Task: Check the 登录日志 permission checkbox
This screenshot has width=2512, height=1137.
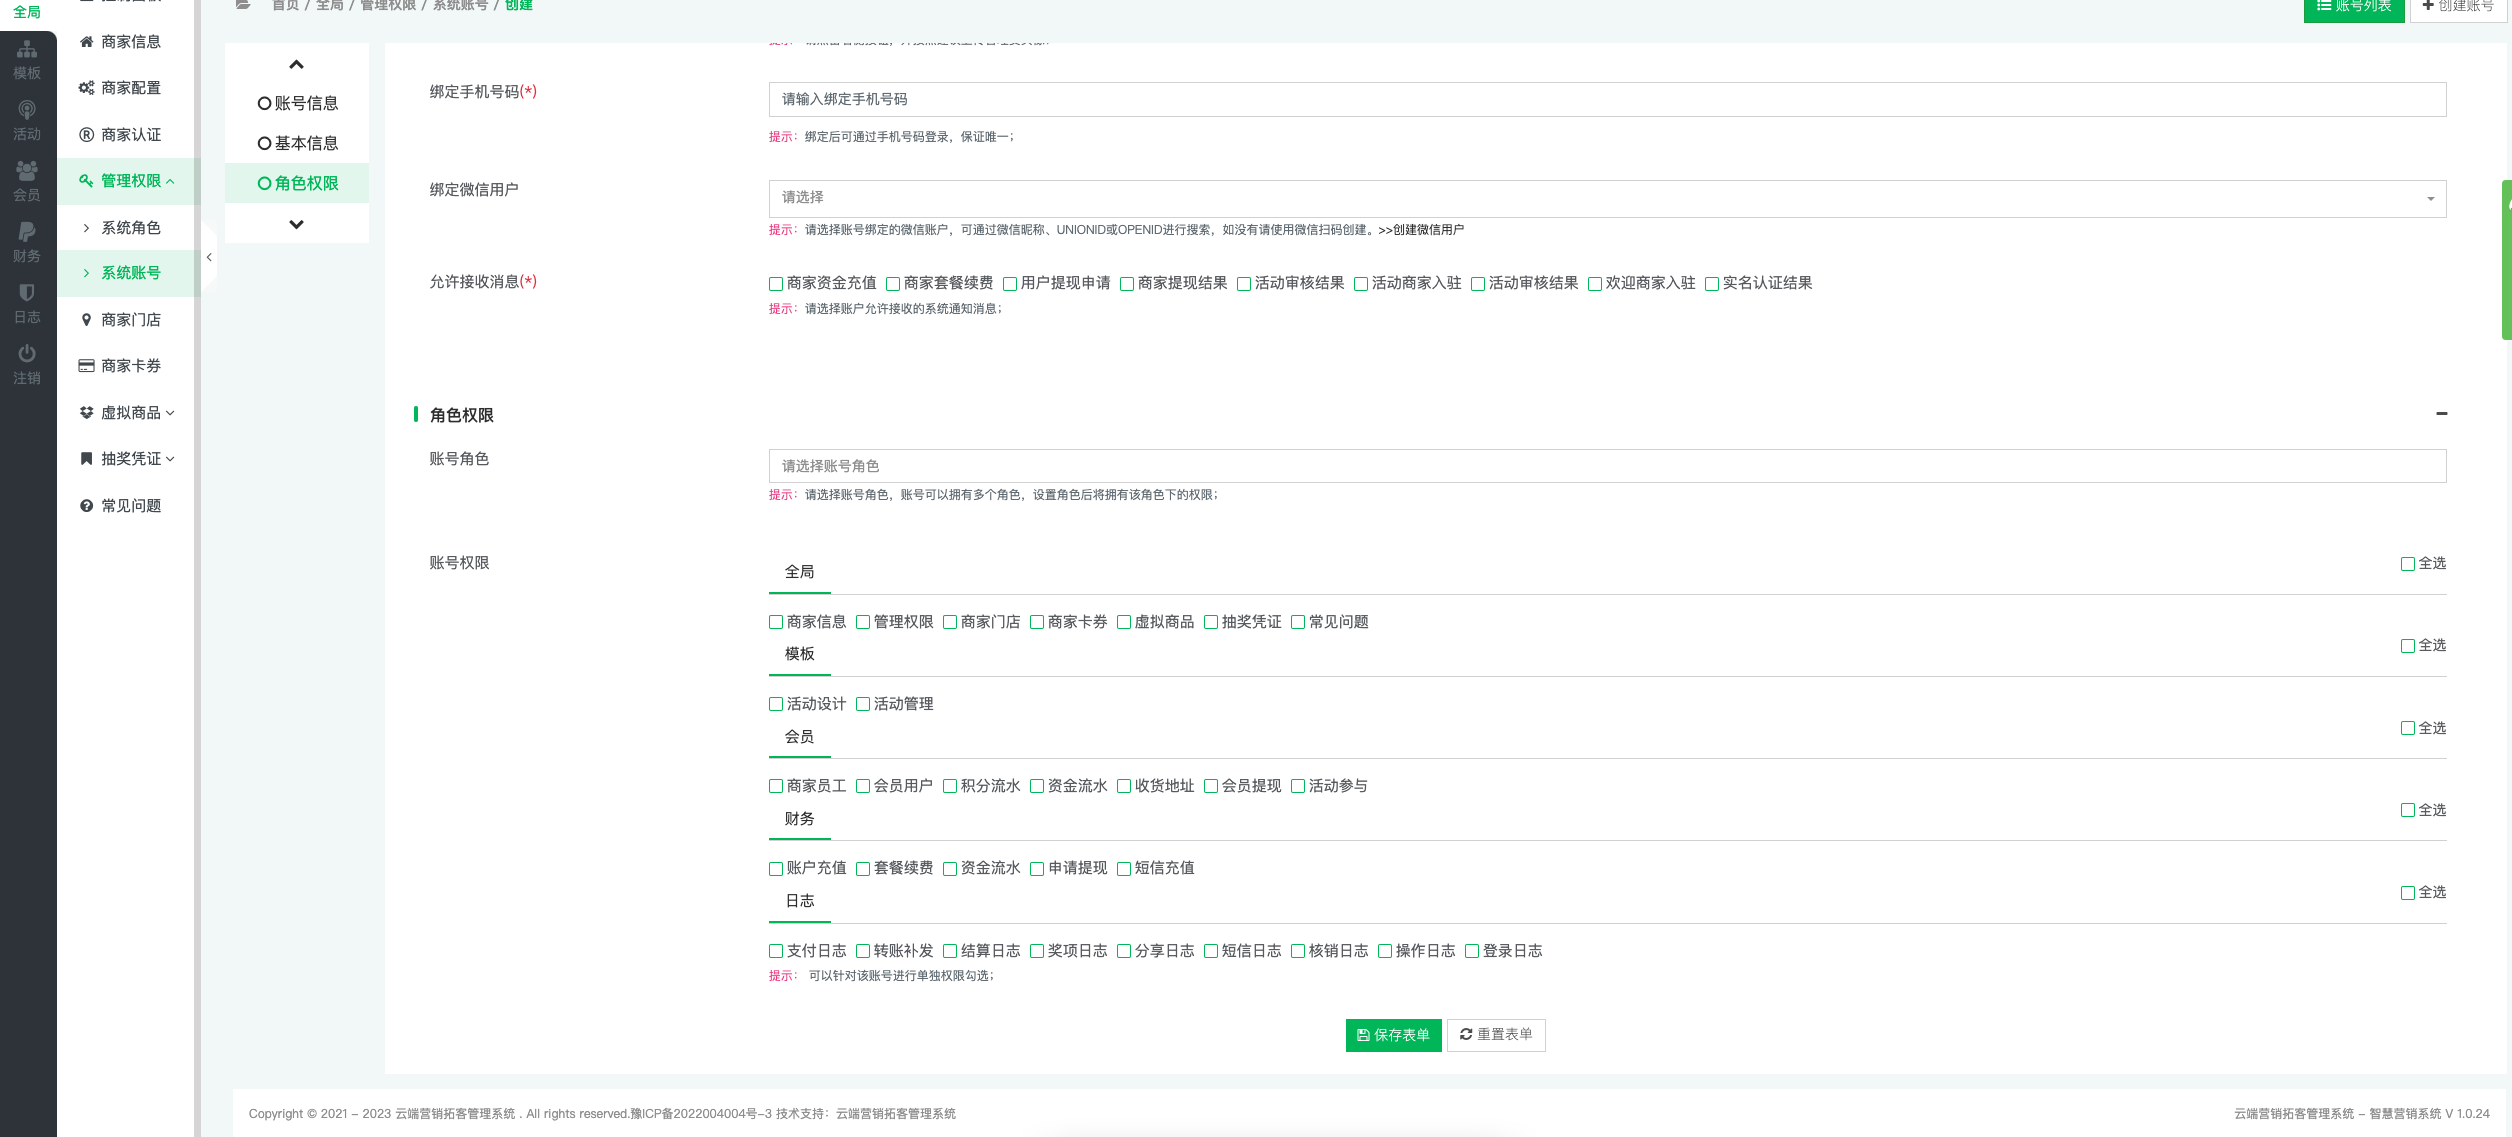Action: tap(1472, 951)
